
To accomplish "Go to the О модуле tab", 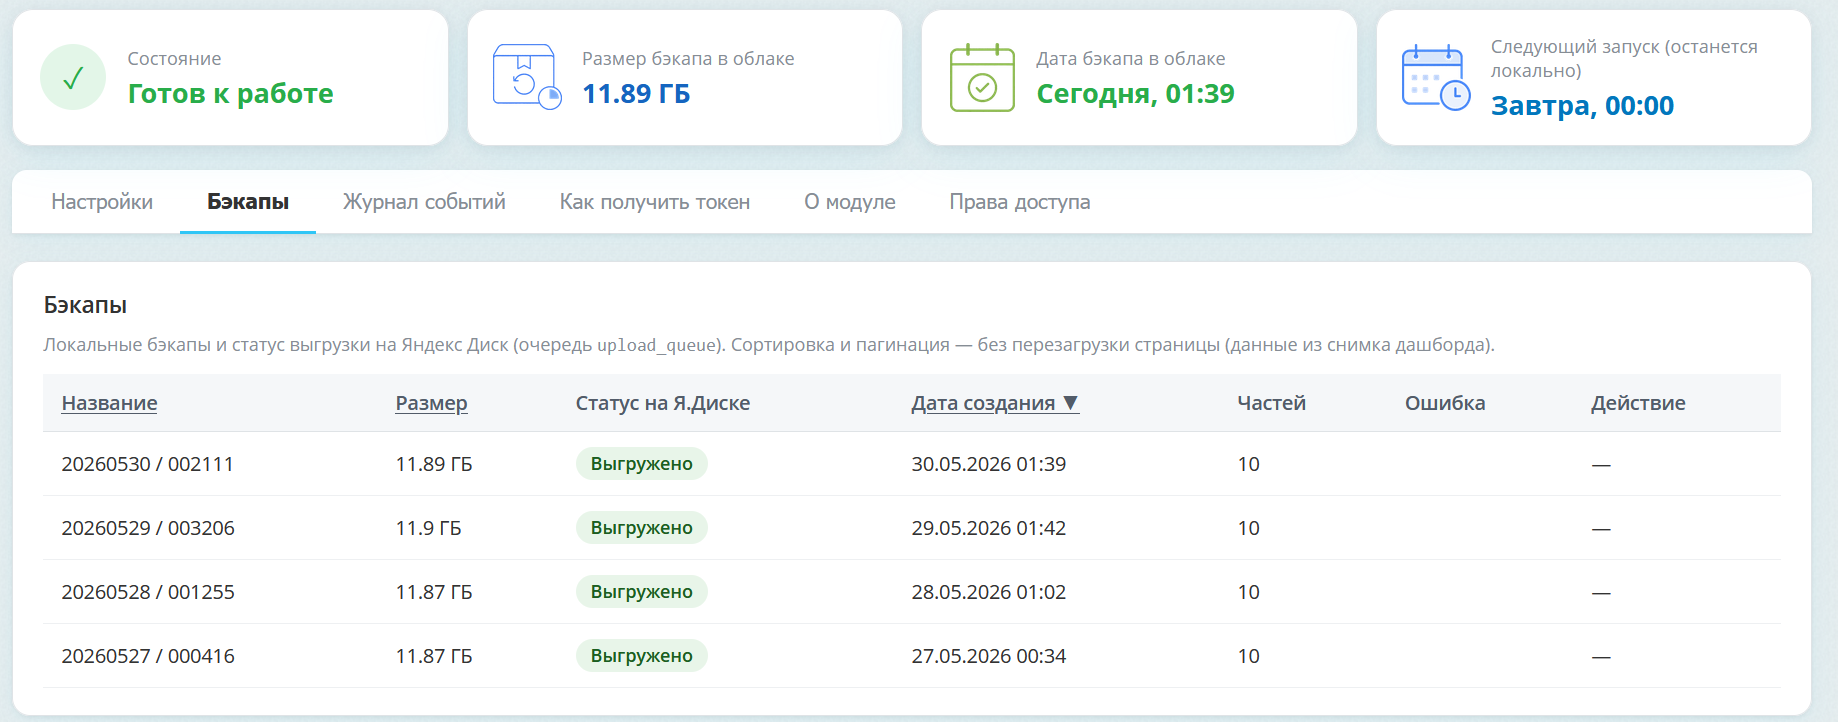I will tap(850, 202).
